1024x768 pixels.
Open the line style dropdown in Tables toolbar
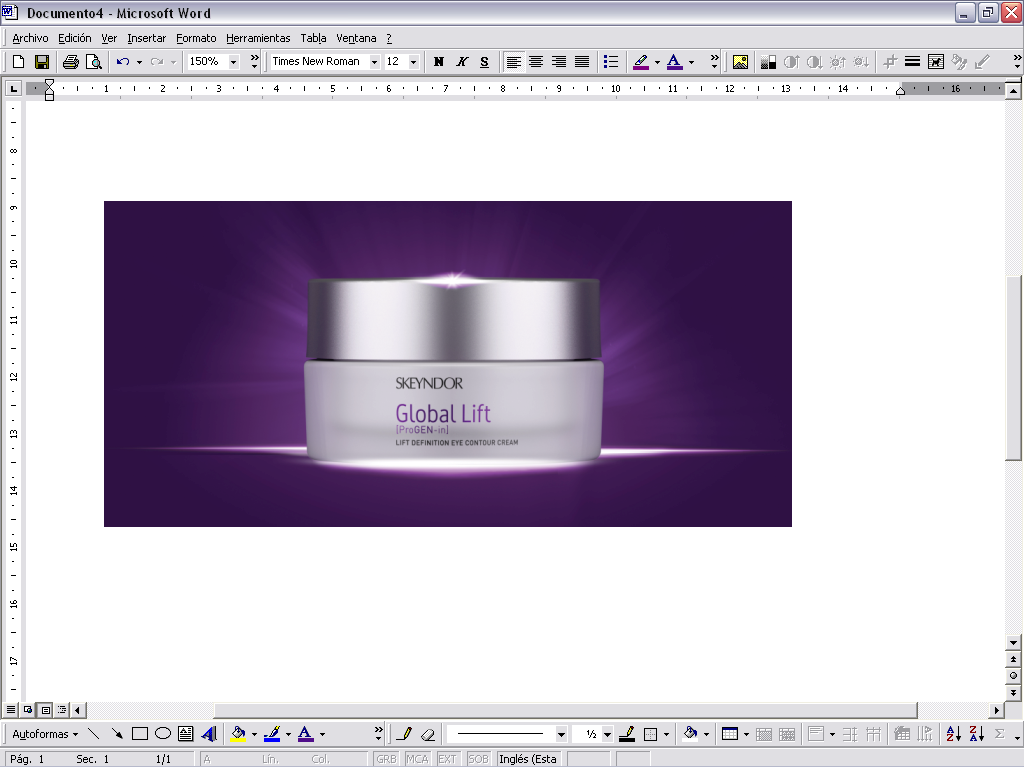pos(560,733)
